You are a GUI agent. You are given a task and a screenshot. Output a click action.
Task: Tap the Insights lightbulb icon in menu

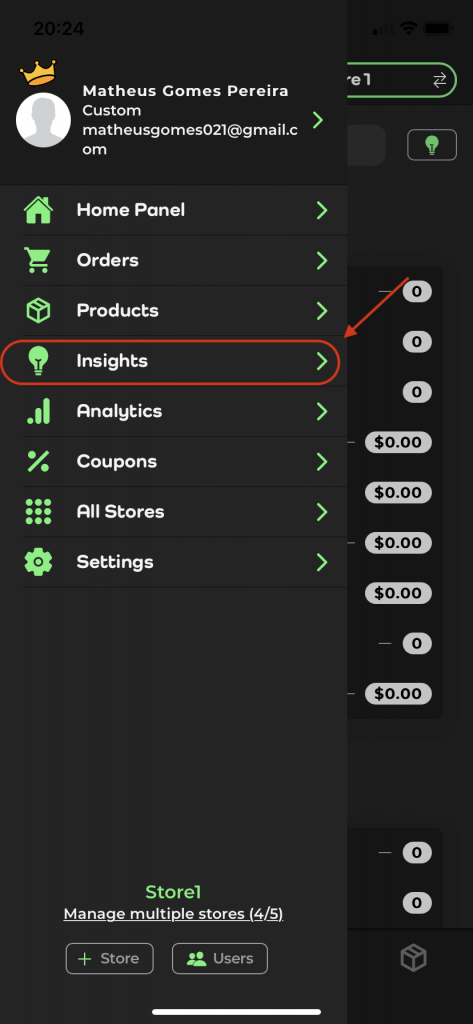(x=39, y=361)
